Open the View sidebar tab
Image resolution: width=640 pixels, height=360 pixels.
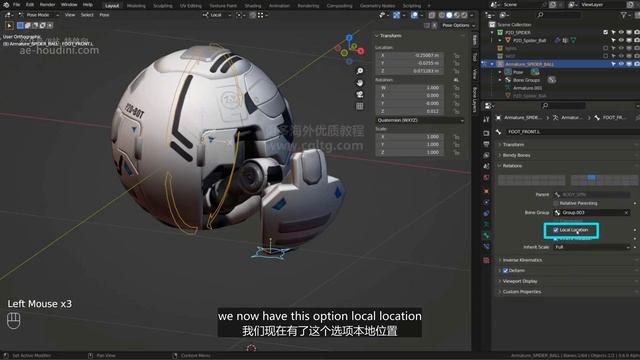[x=475, y=73]
